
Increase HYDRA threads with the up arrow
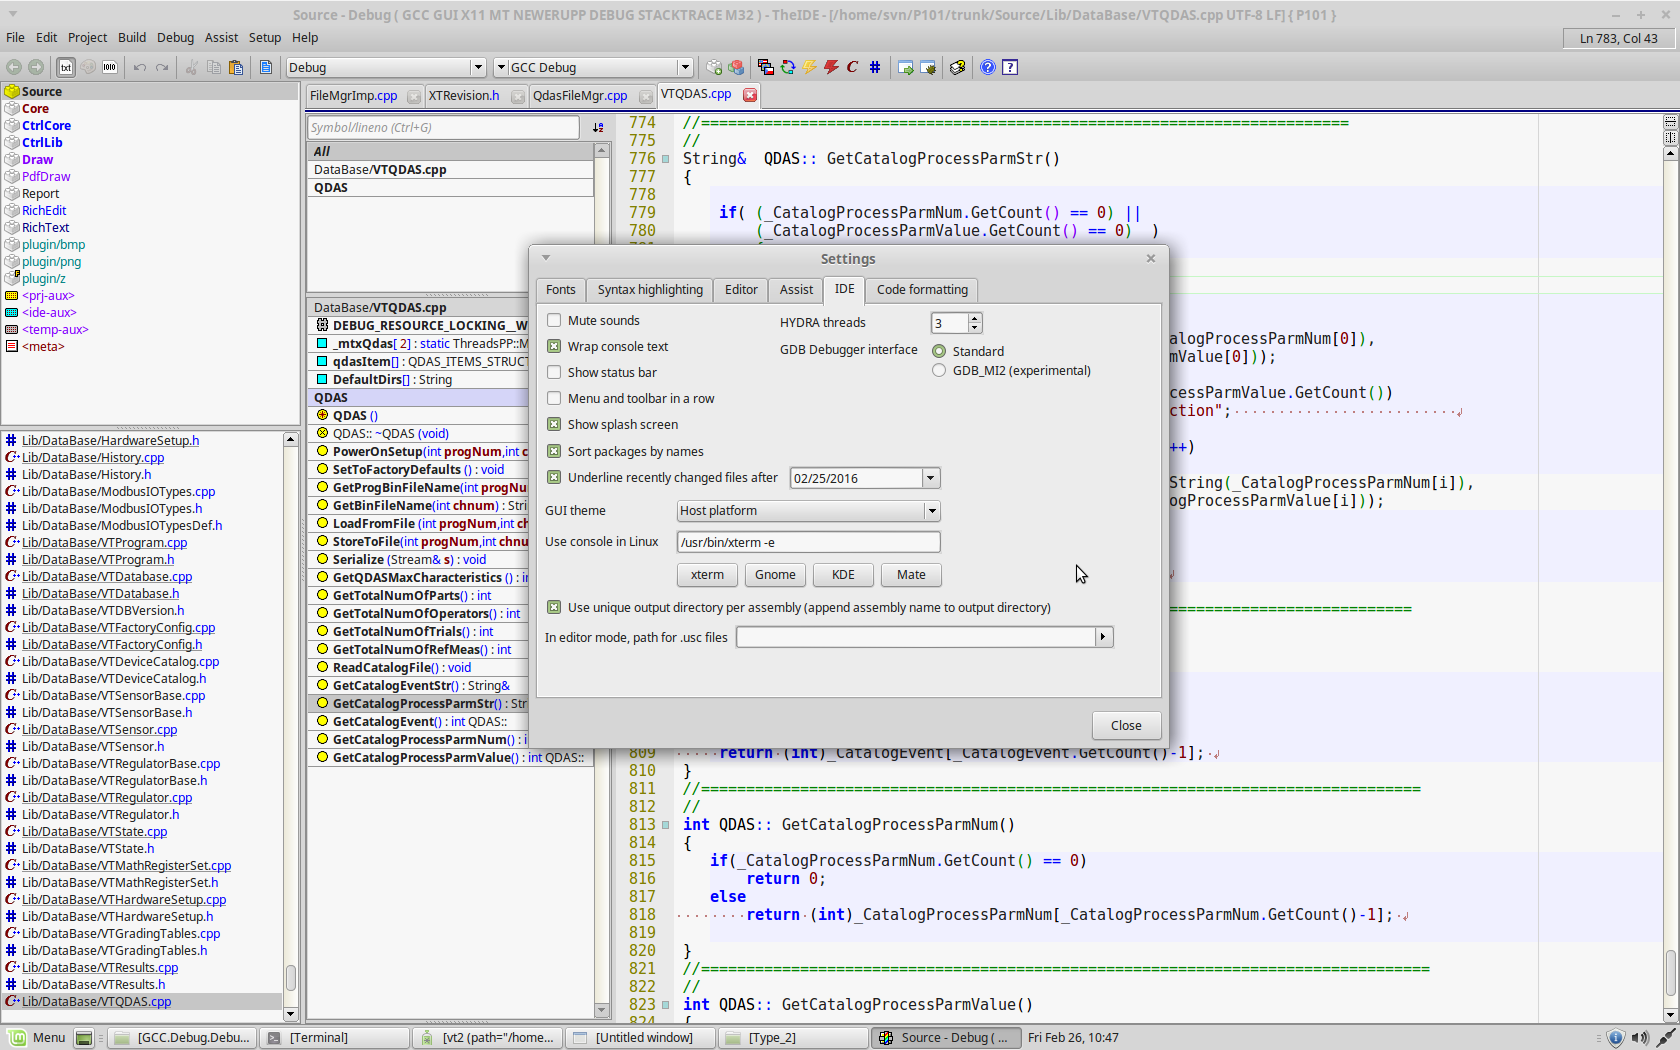coord(975,318)
